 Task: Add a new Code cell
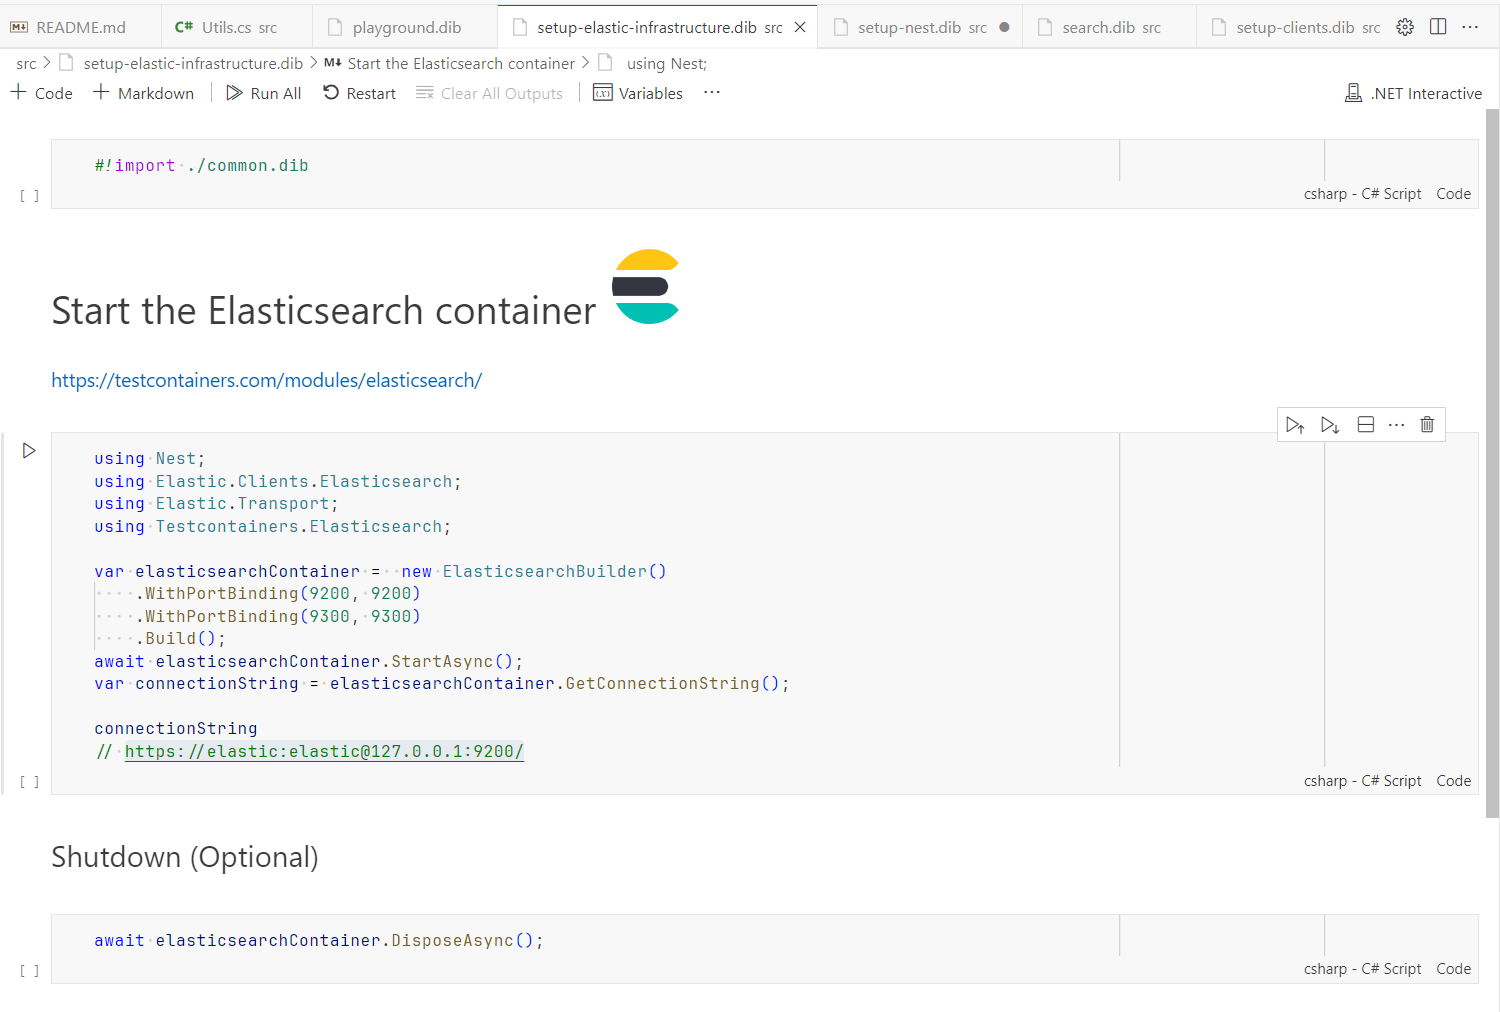click(x=42, y=93)
